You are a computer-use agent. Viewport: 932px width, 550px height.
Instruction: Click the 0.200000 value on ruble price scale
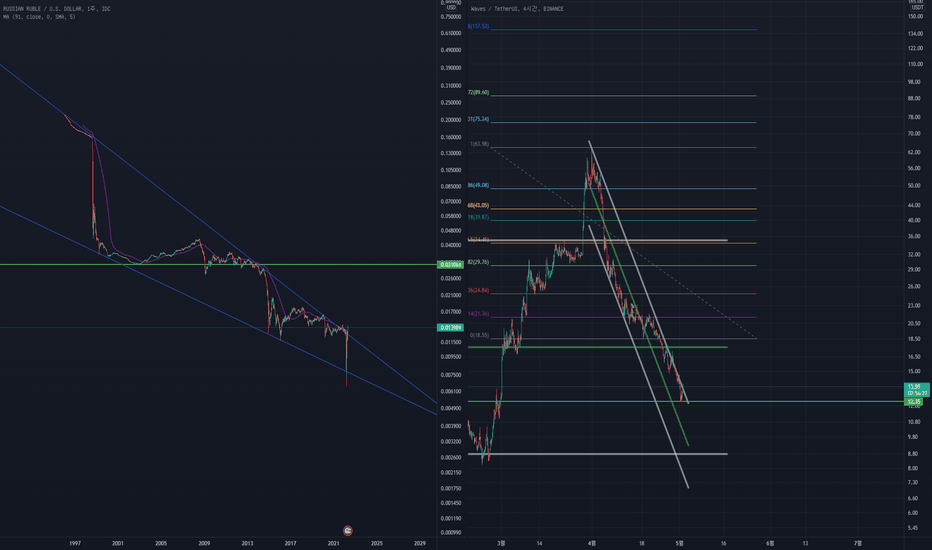tap(451, 120)
